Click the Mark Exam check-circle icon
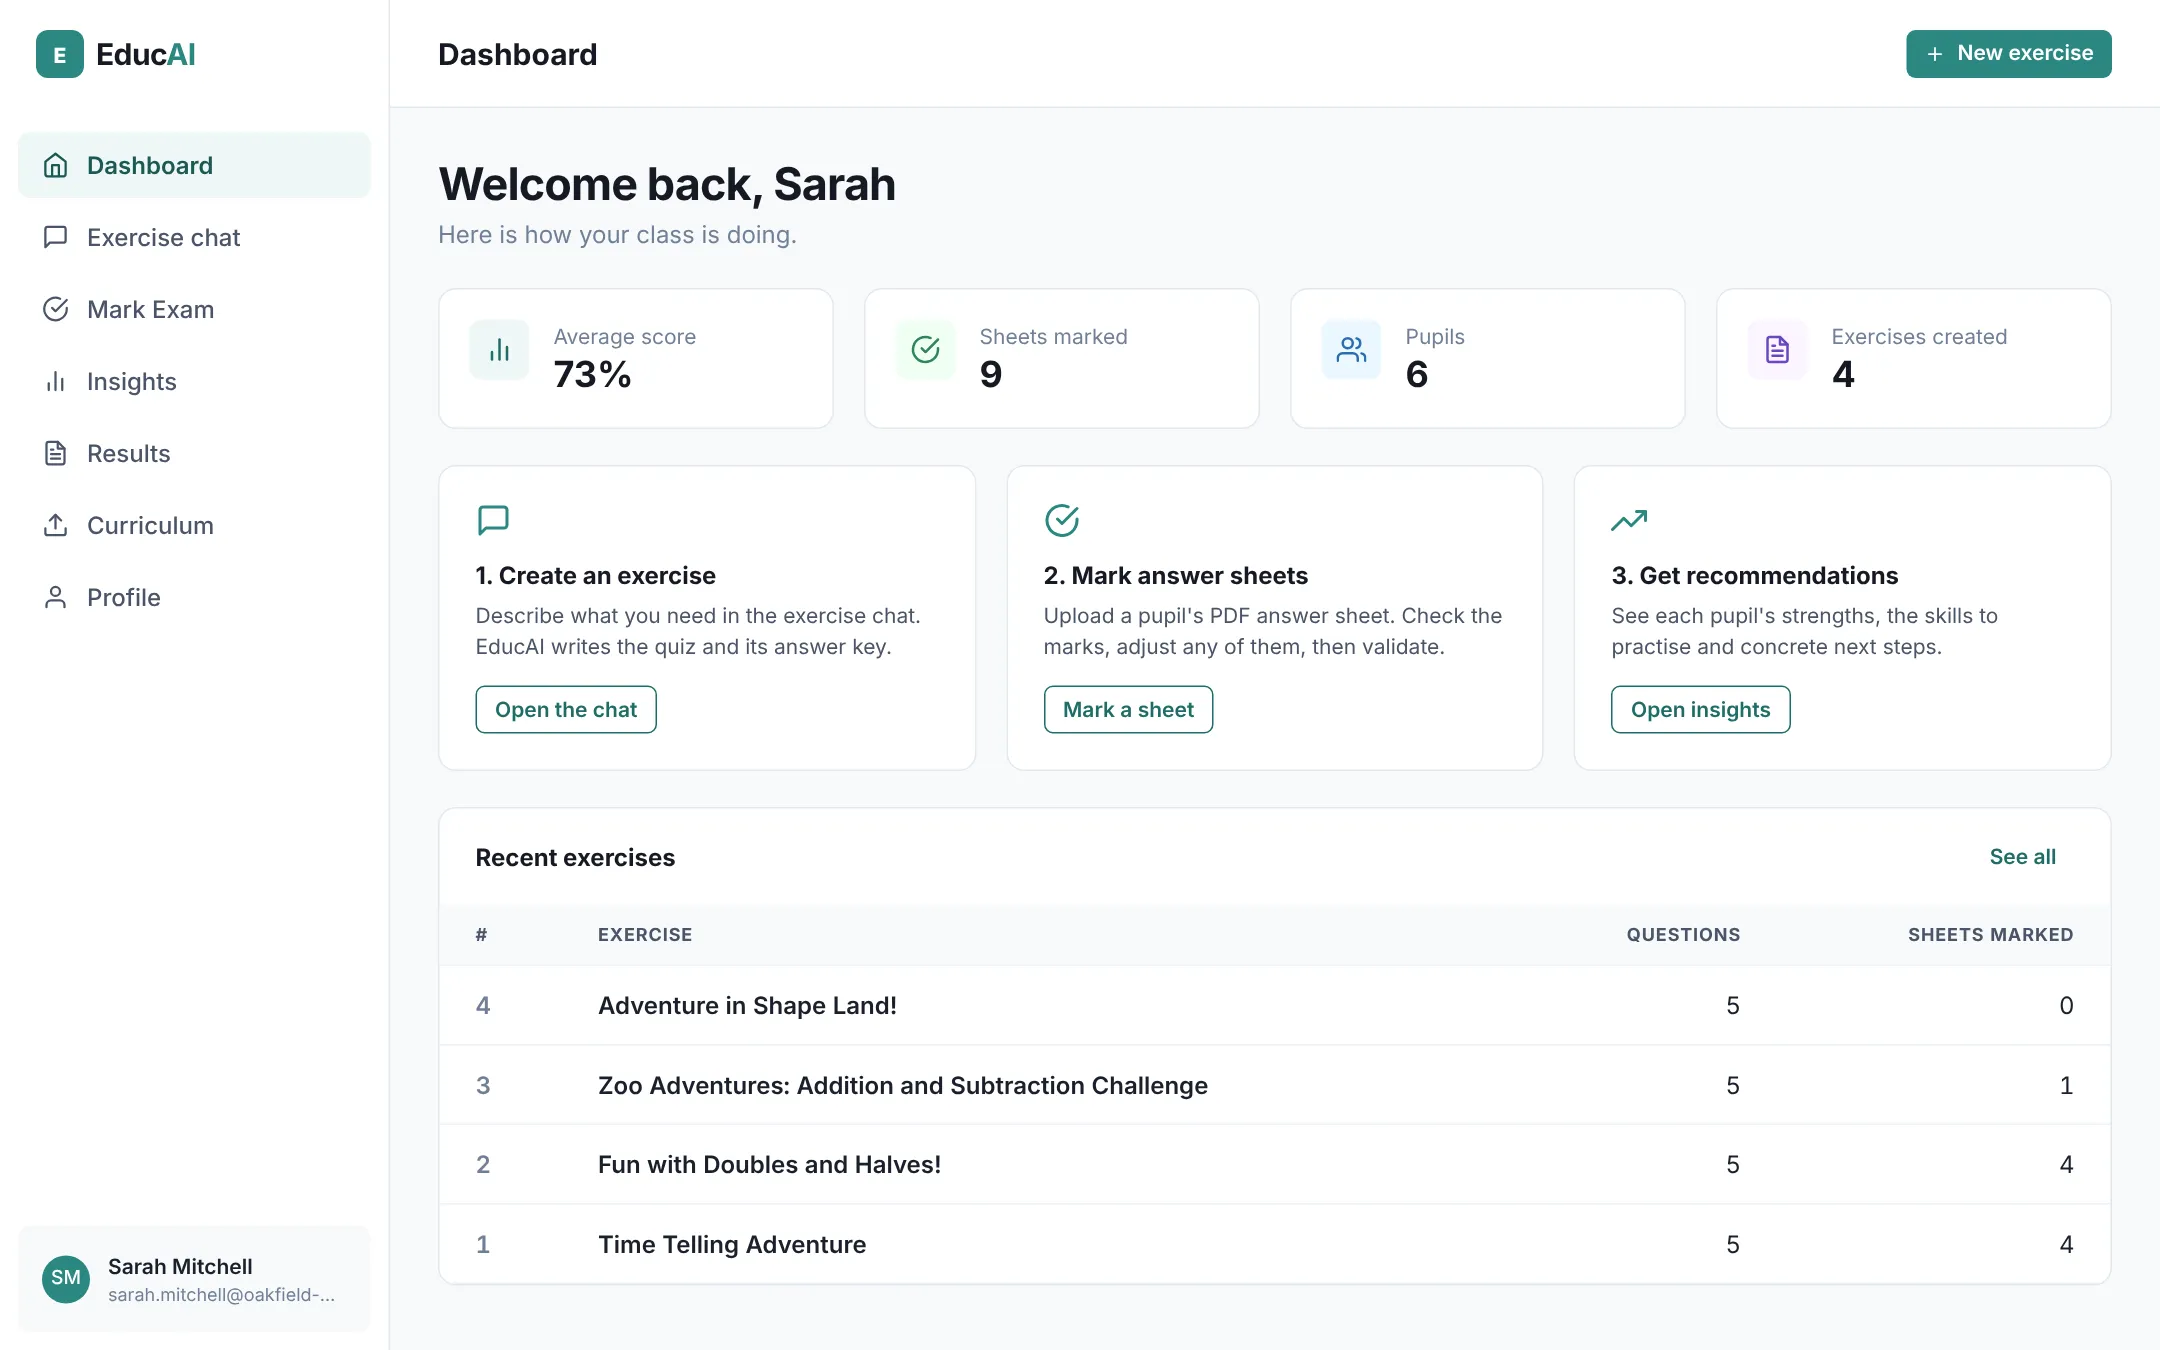Viewport: 2160px width, 1350px height. 56,309
